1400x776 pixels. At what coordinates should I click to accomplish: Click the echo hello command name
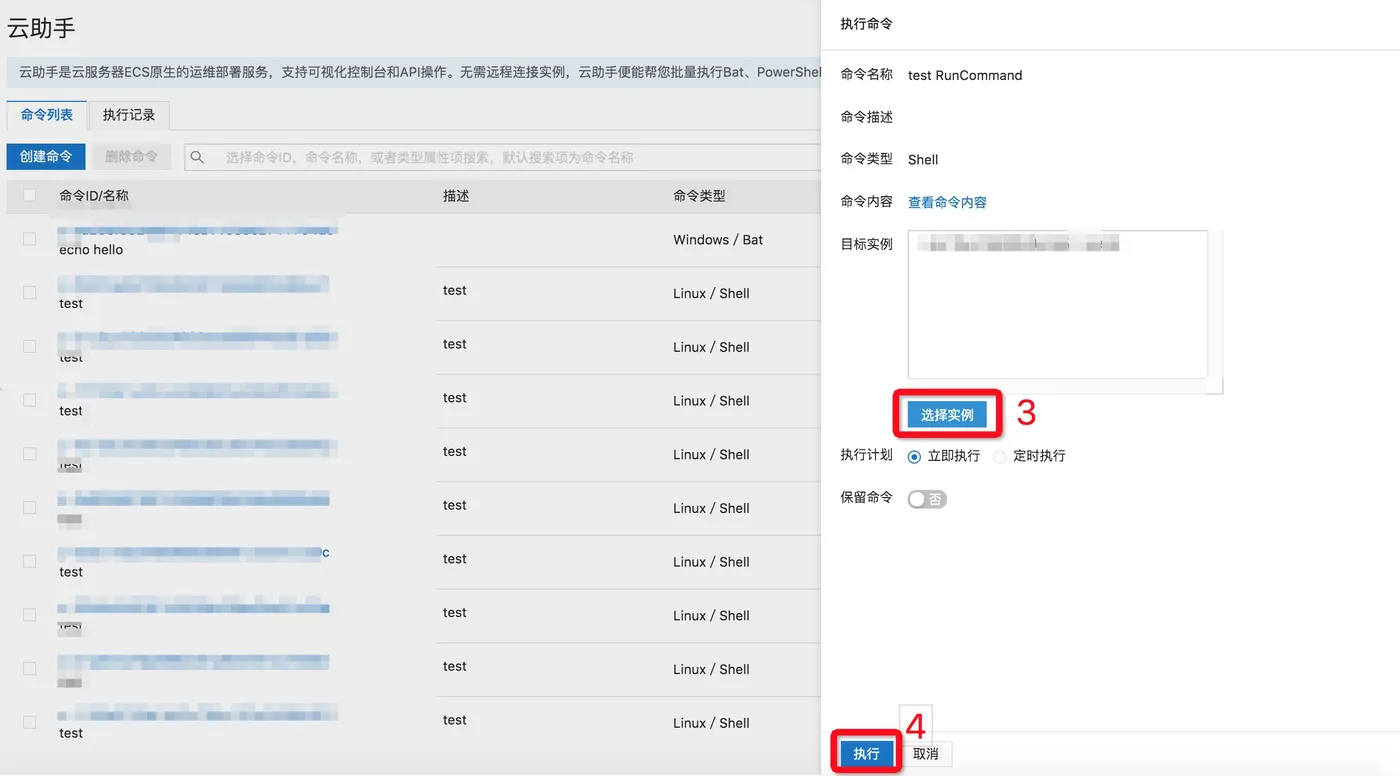click(91, 250)
